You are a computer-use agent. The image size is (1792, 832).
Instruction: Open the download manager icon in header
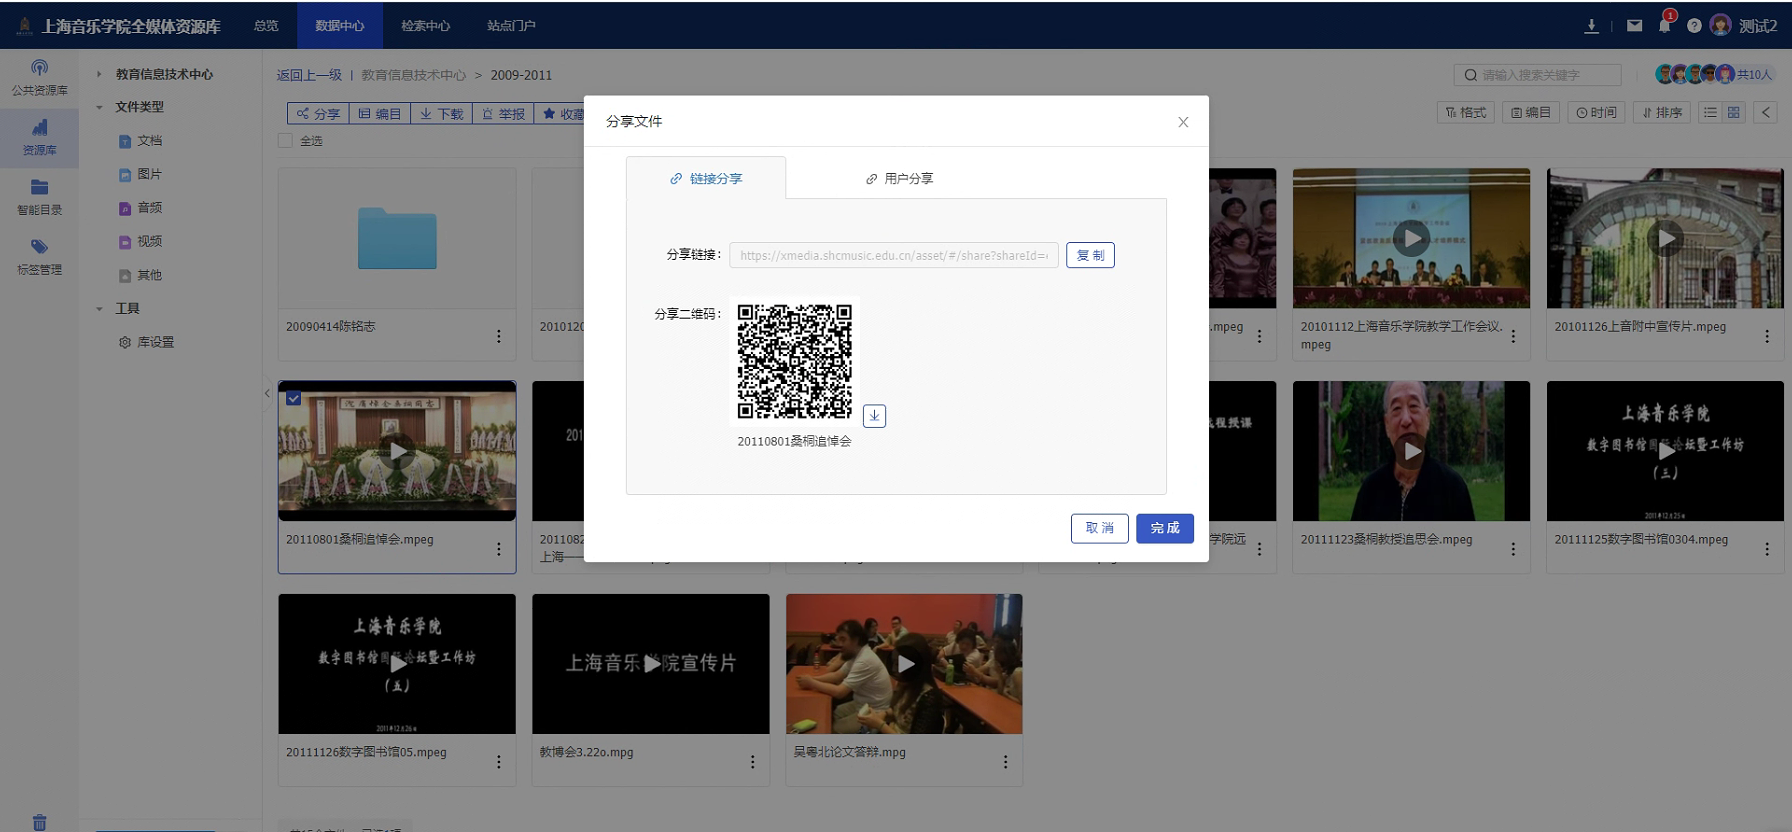click(x=1591, y=26)
